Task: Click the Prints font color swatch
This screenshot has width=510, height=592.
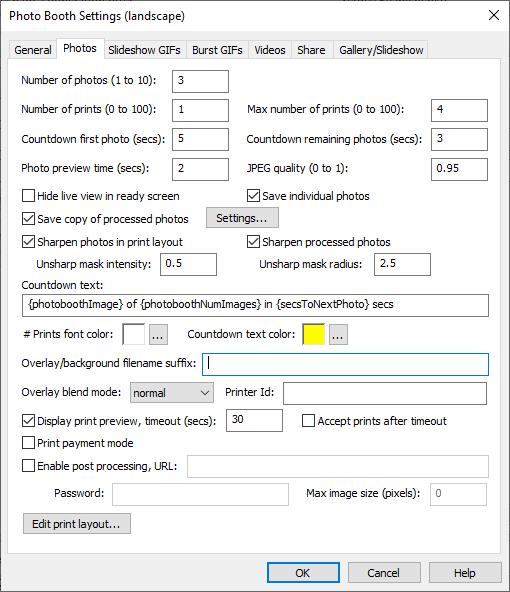Action: (134, 334)
